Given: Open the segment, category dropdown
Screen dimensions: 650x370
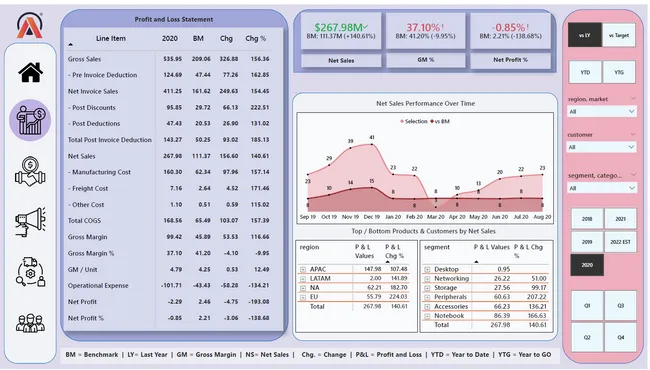Looking at the screenshot, I should [601, 188].
